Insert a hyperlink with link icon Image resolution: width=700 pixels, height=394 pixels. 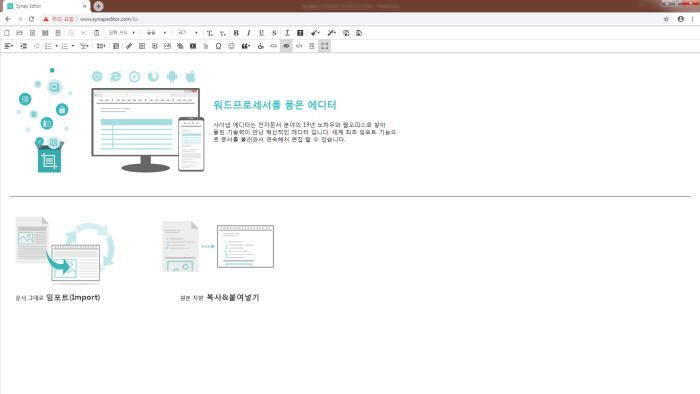point(129,46)
